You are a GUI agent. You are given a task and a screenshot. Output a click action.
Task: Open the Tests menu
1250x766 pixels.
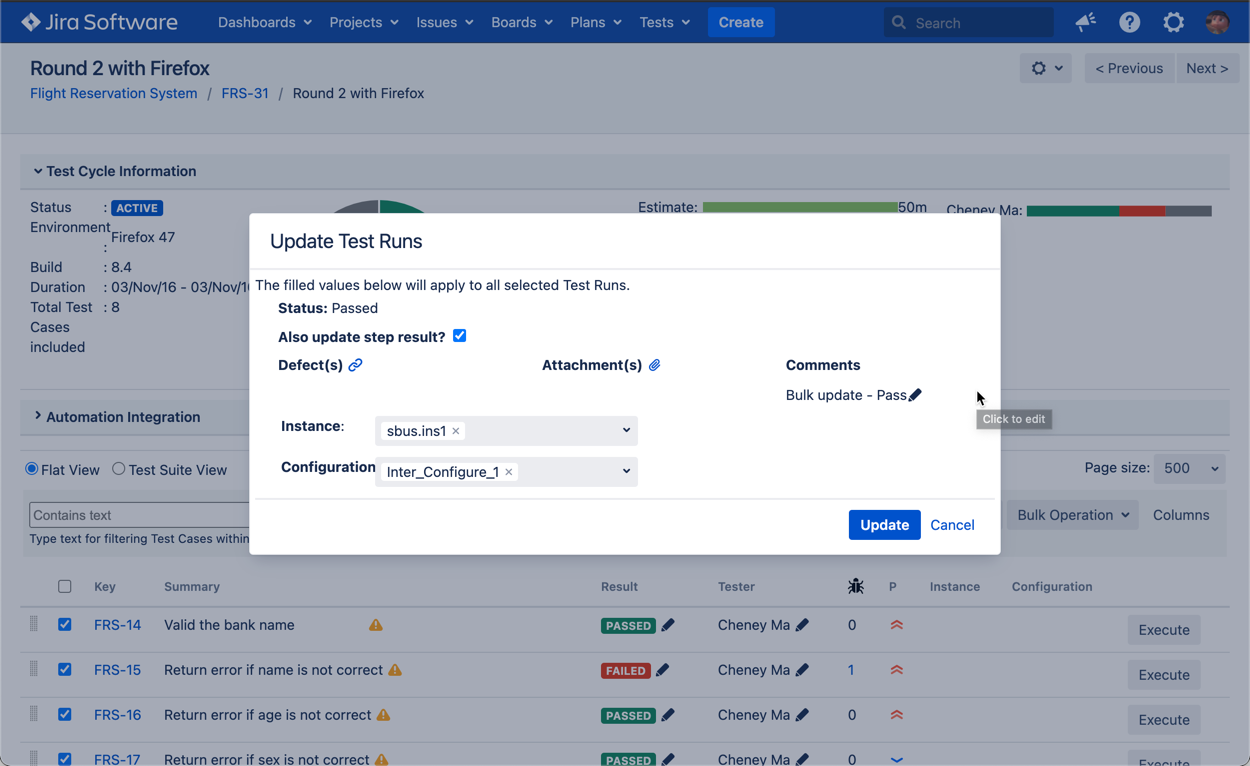point(664,22)
